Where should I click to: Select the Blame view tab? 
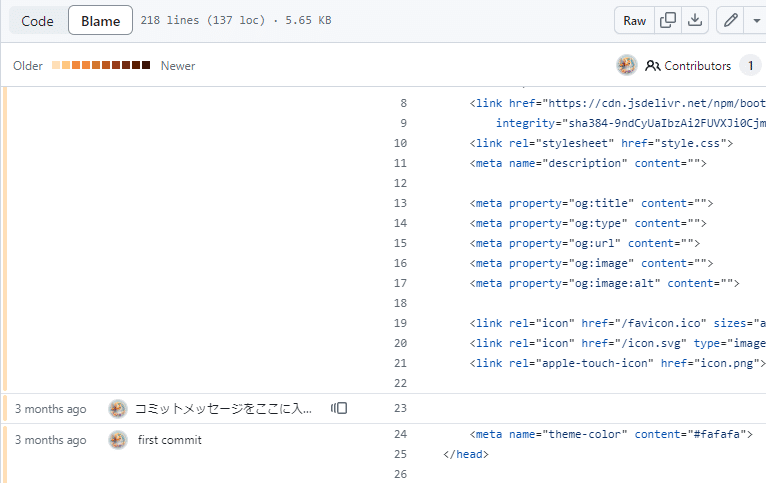[x=101, y=21]
